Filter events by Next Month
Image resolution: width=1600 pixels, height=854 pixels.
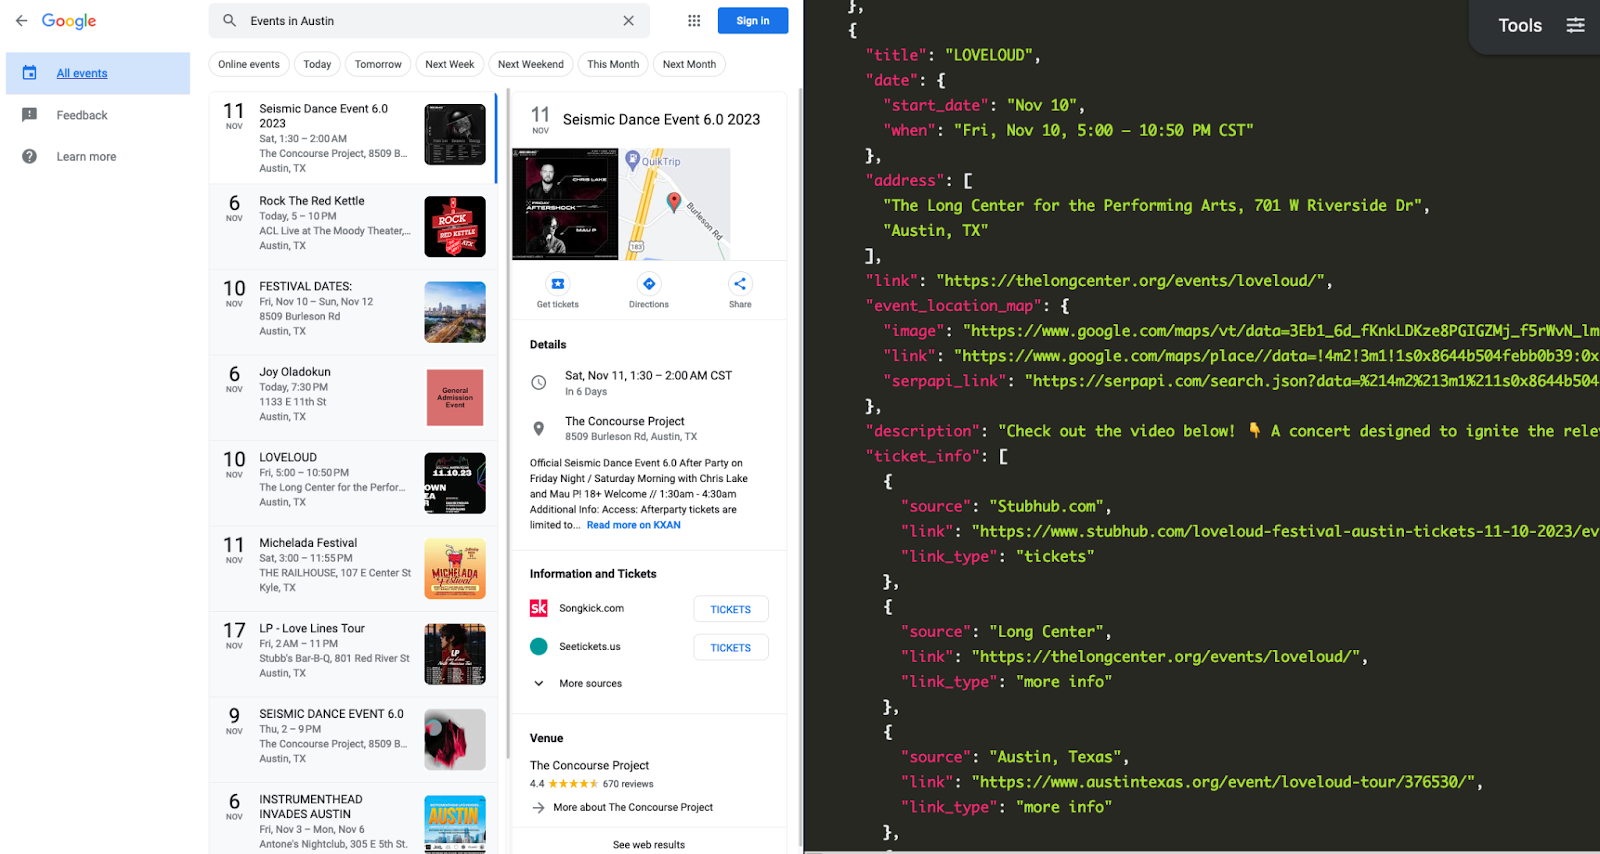click(689, 64)
